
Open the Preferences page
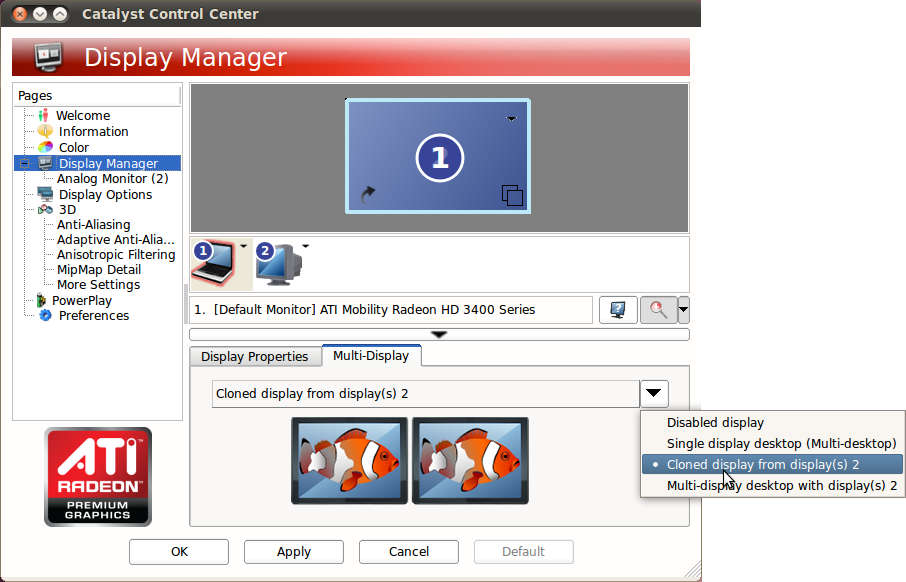pos(94,316)
